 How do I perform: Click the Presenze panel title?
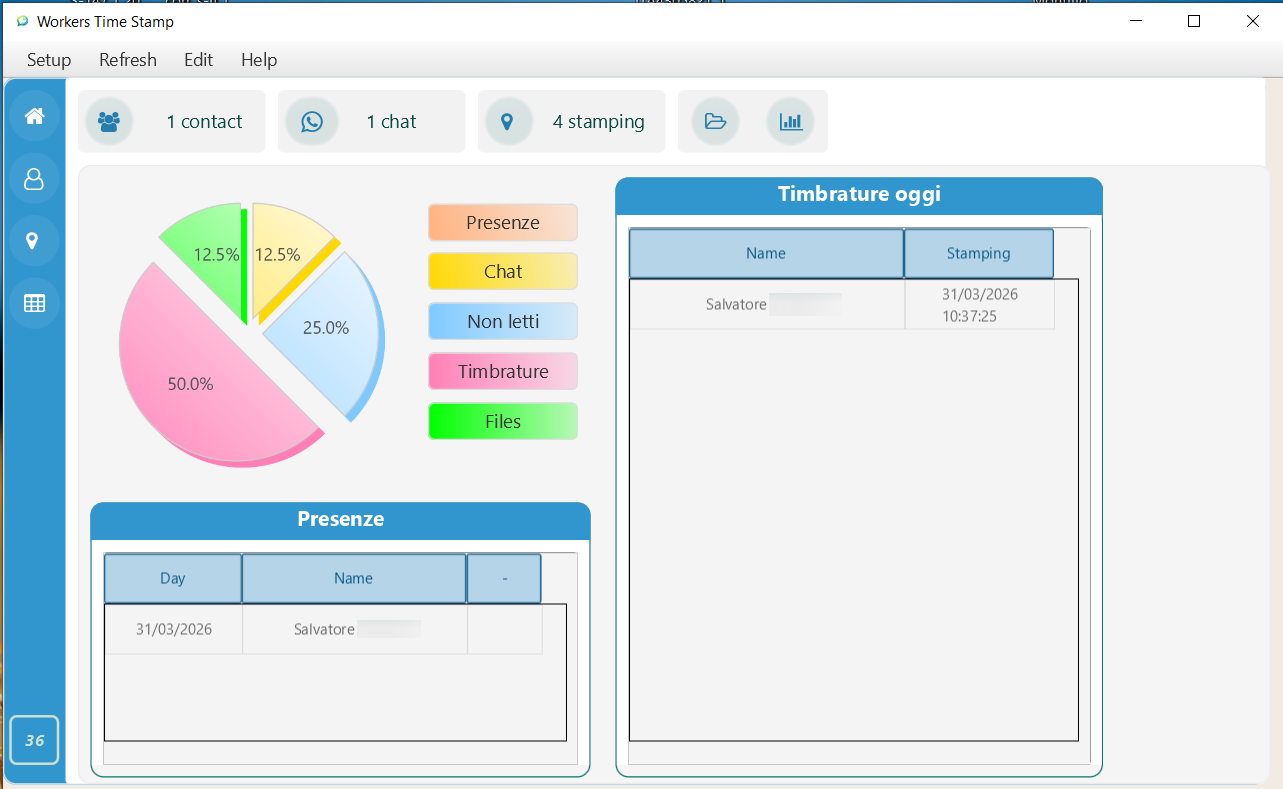coord(341,519)
